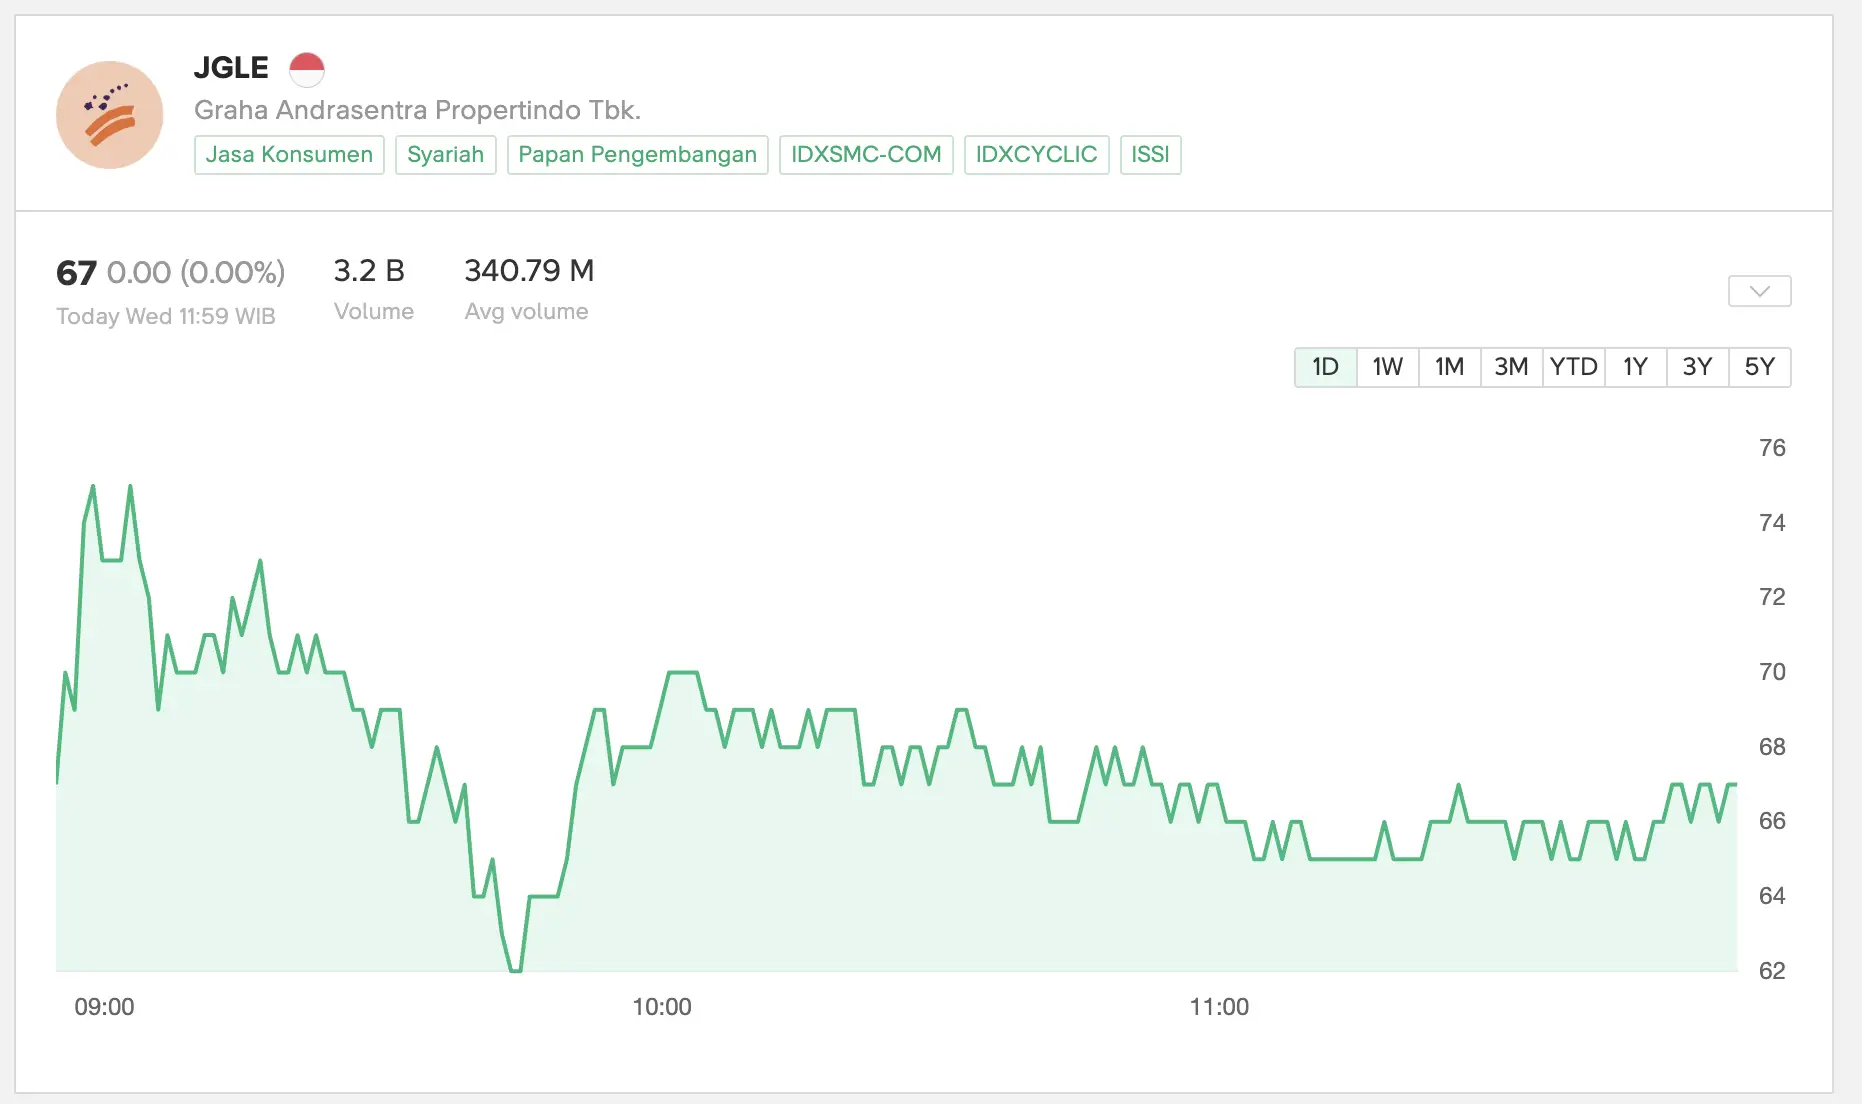Open the Jasa Konsumen tag
The height and width of the screenshot is (1104, 1862).
(289, 155)
